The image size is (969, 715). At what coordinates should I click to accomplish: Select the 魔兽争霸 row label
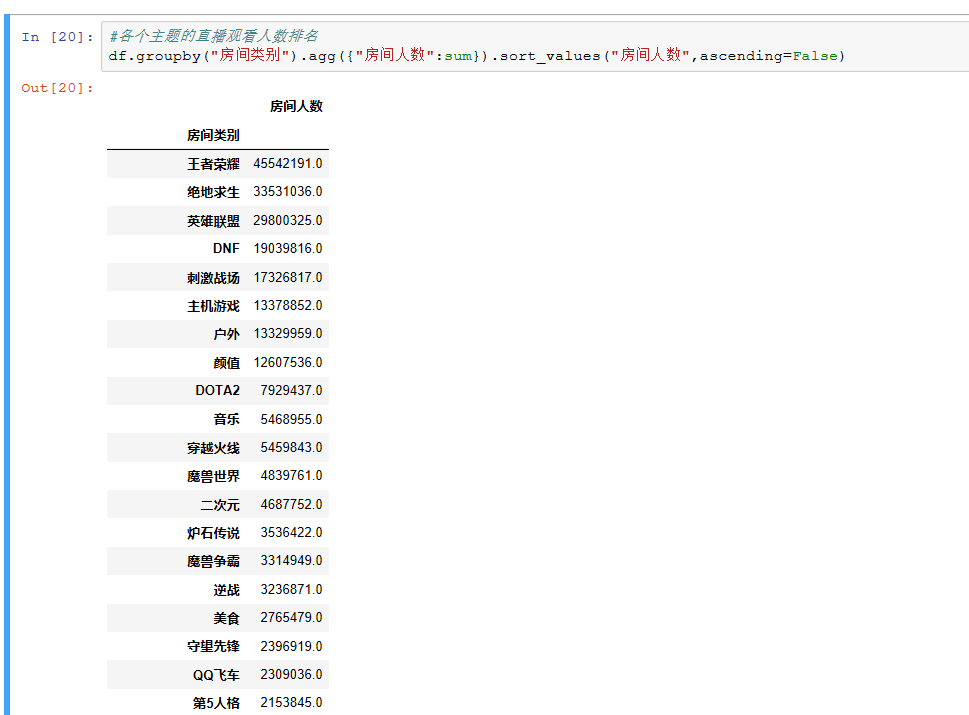[x=213, y=561]
